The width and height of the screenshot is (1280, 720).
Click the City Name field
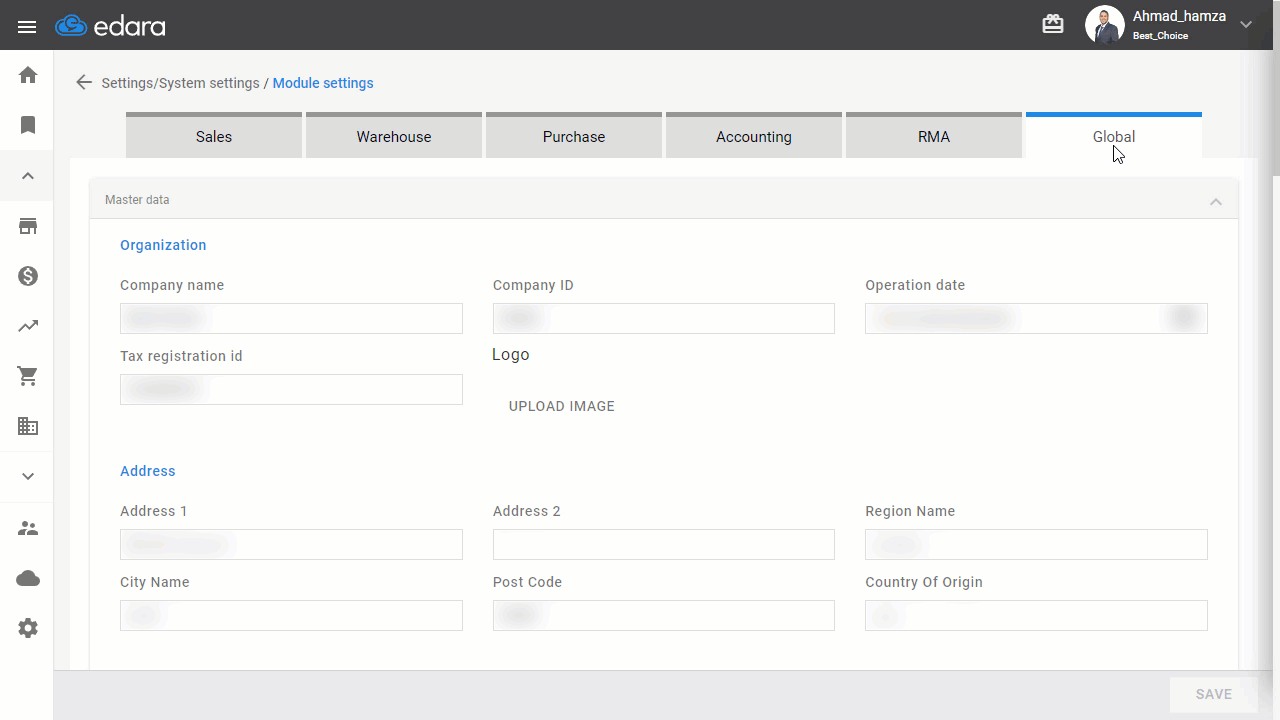(x=291, y=616)
